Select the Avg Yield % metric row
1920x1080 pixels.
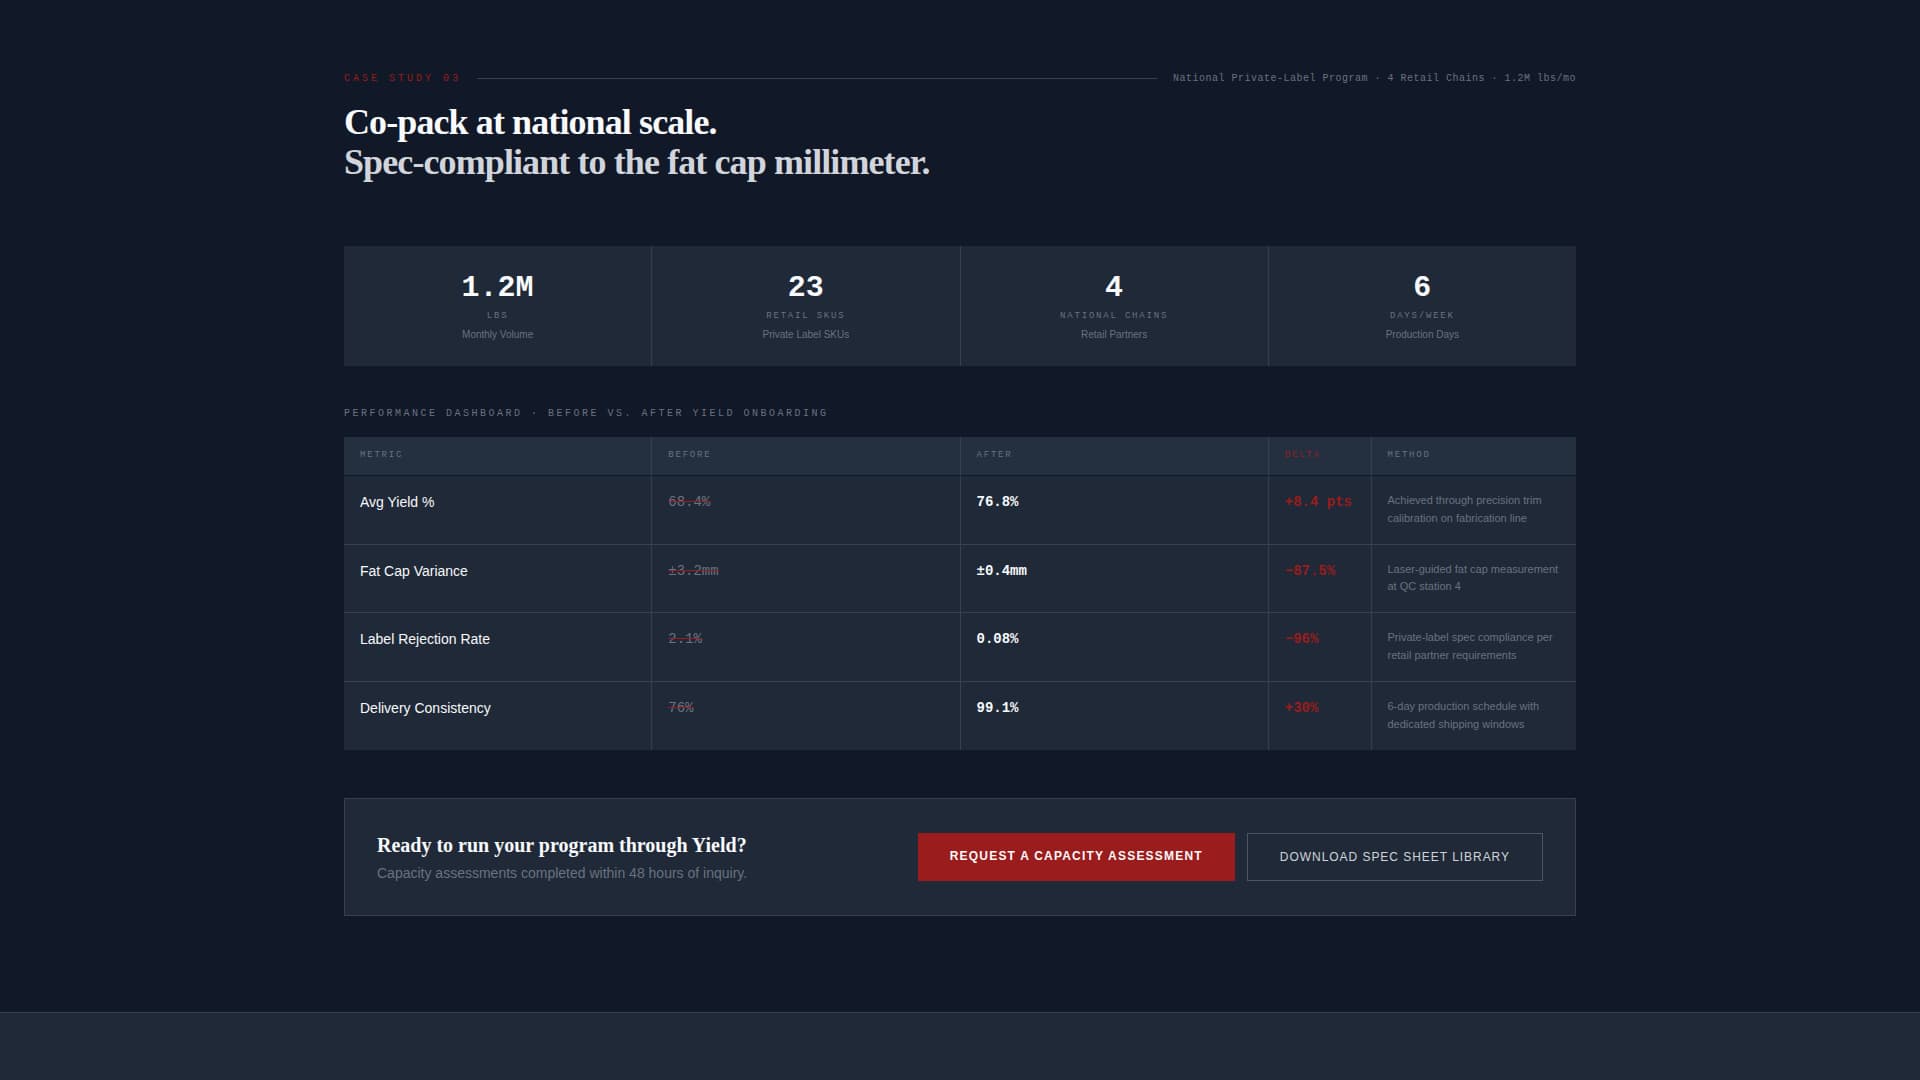tap(397, 502)
